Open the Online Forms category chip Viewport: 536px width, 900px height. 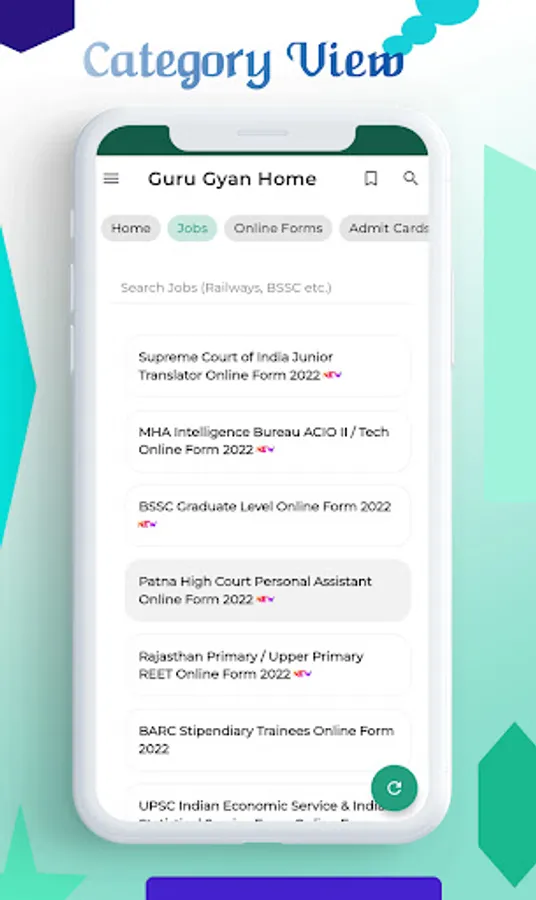(278, 228)
